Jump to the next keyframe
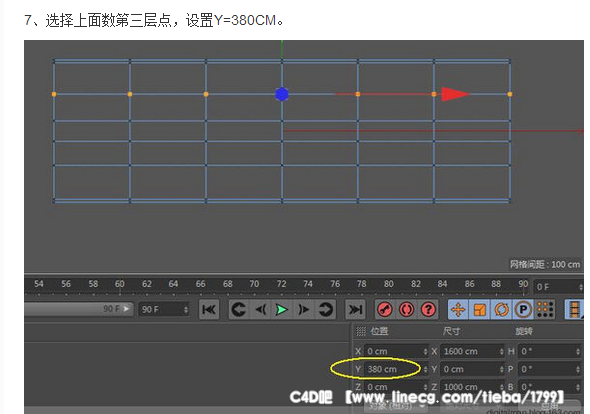 point(325,309)
